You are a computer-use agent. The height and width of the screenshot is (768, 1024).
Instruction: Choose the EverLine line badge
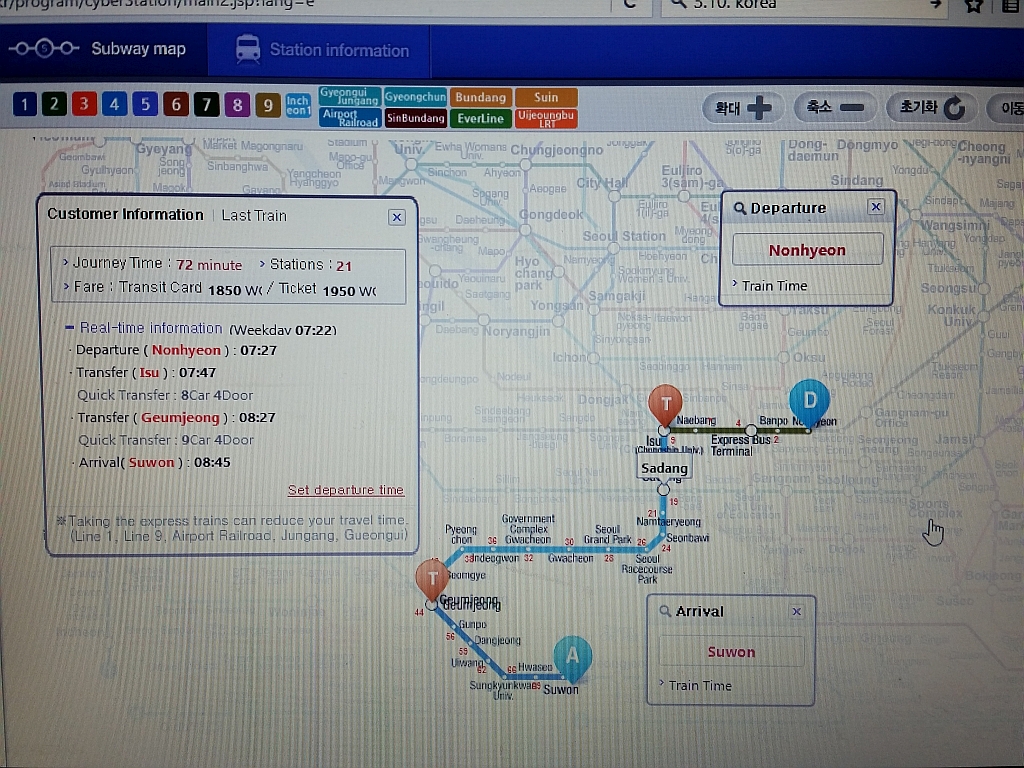tap(480, 117)
